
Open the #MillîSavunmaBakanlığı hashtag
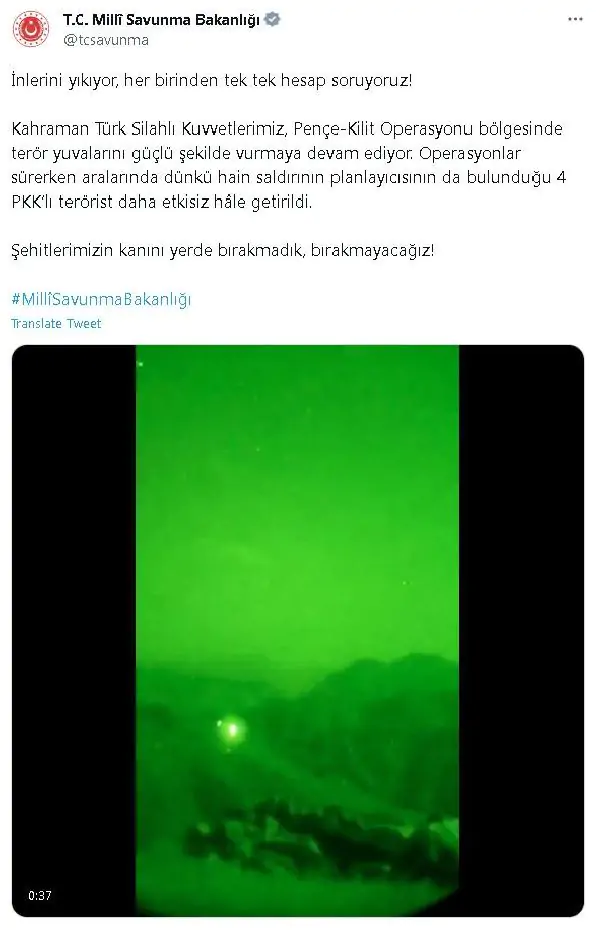tap(101, 299)
